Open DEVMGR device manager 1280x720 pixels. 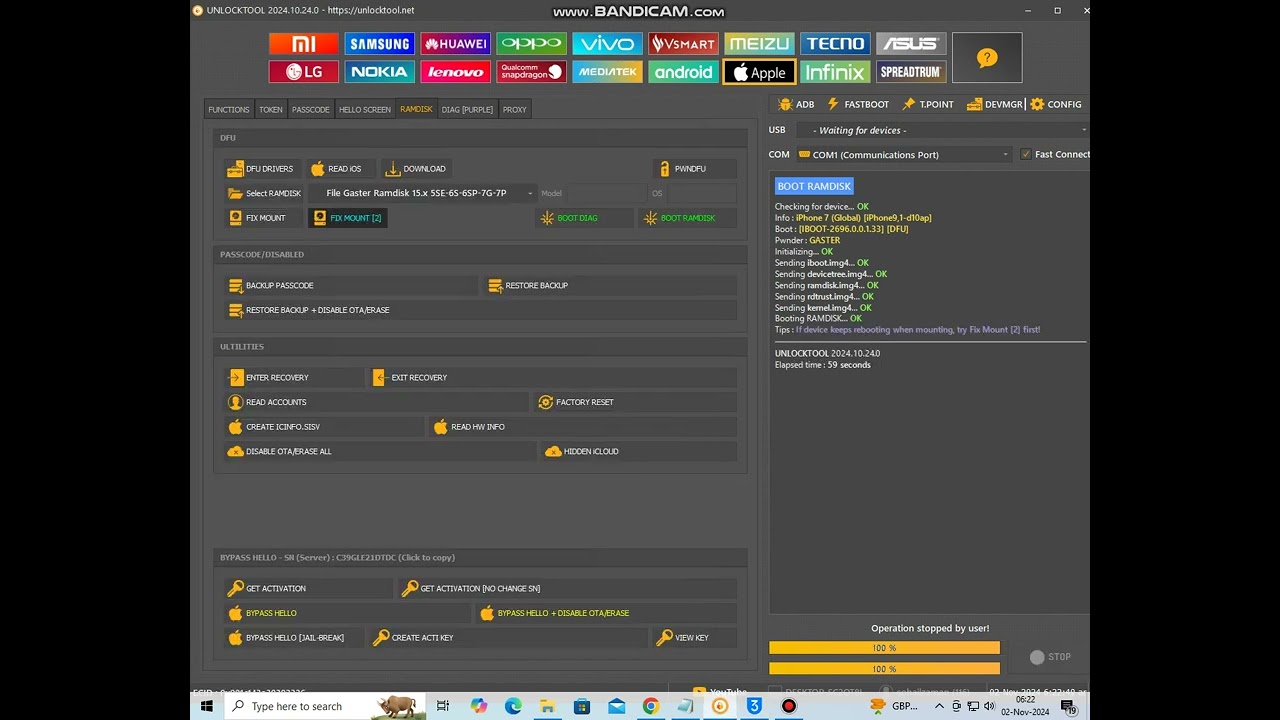(x=995, y=104)
